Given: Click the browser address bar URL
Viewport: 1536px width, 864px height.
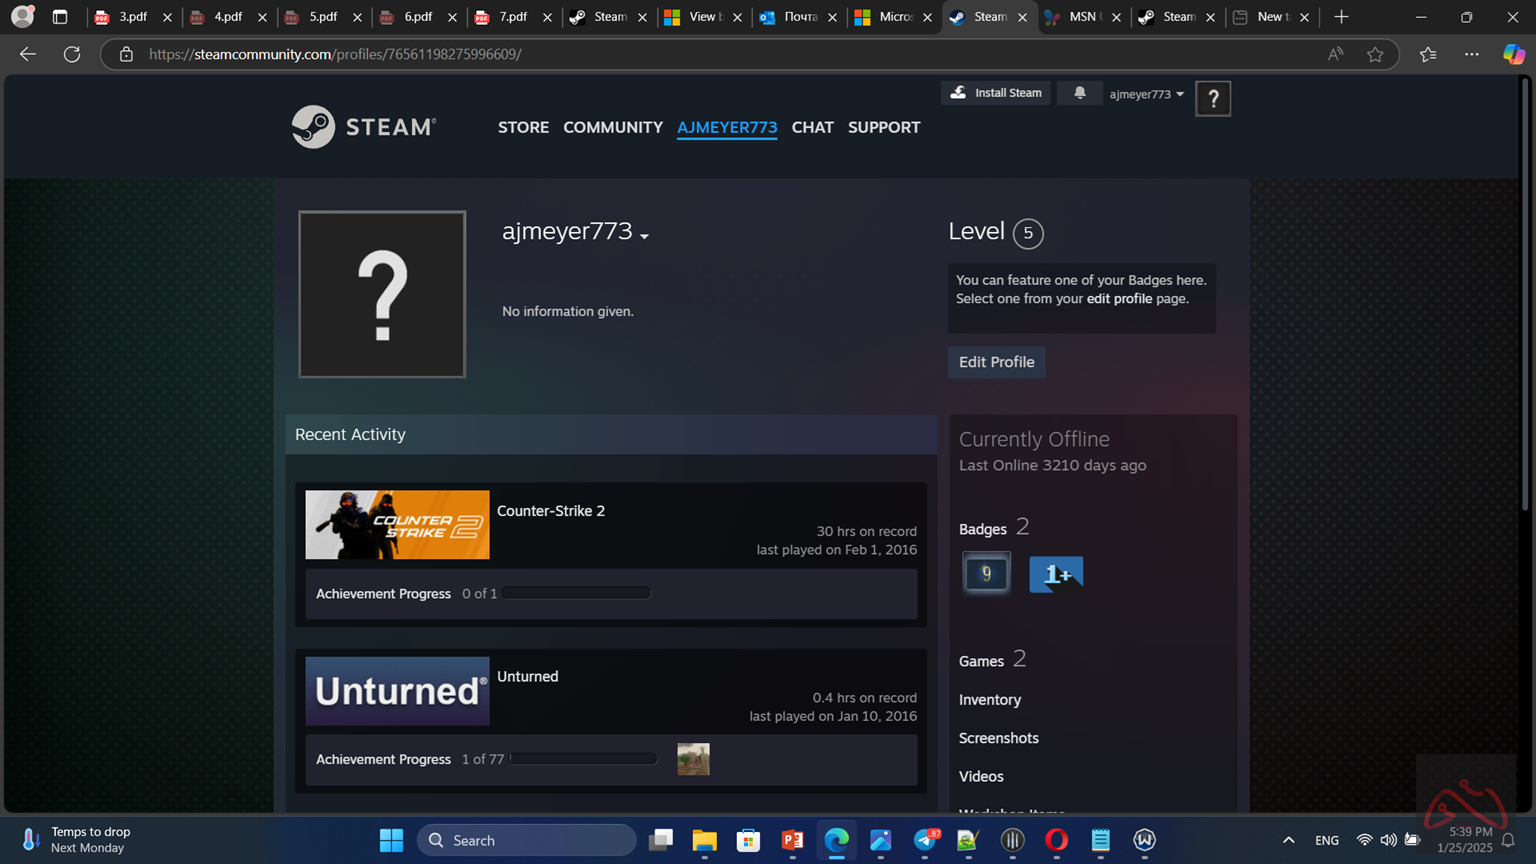Looking at the screenshot, I should point(335,54).
